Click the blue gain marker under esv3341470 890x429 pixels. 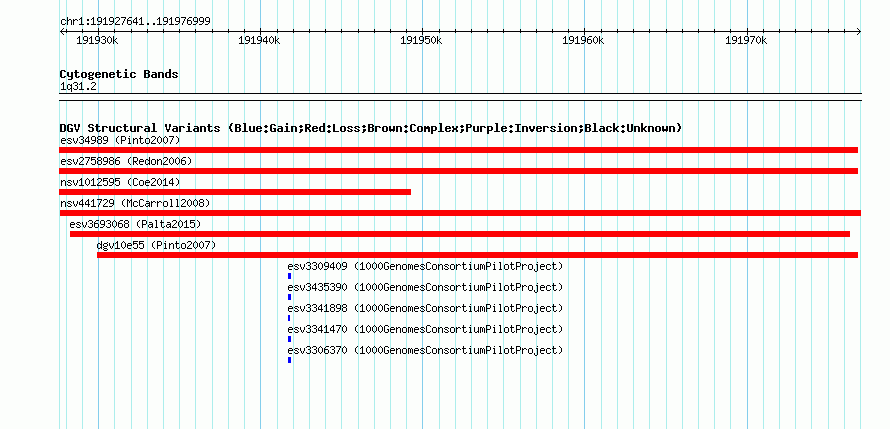pyautogui.click(x=289, y=339)
